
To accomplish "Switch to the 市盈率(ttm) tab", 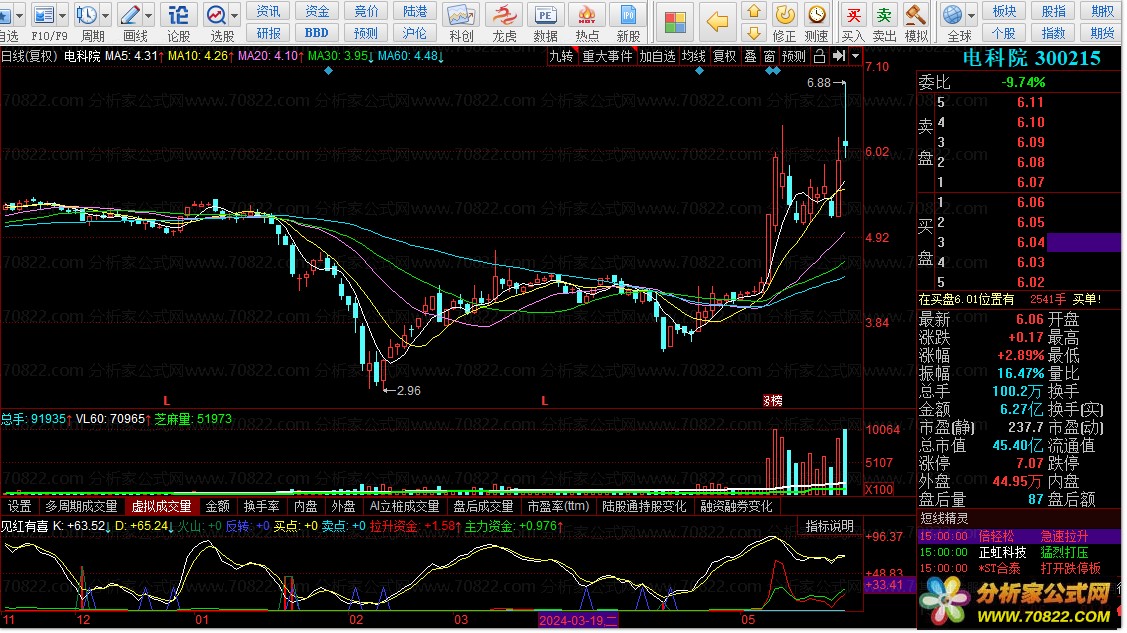I will click(558, 507).
